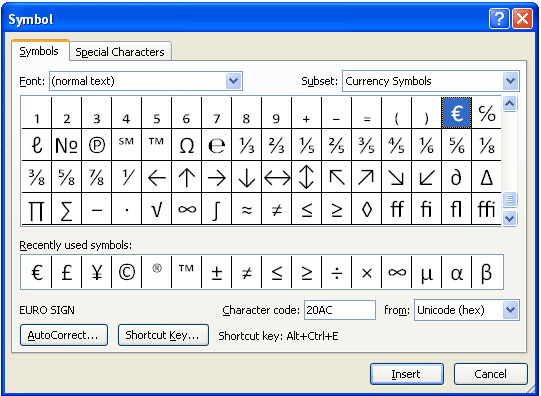Pick the copyright symbol from recently used
Viewport: 541px width, 396px height.
(127, 273)
